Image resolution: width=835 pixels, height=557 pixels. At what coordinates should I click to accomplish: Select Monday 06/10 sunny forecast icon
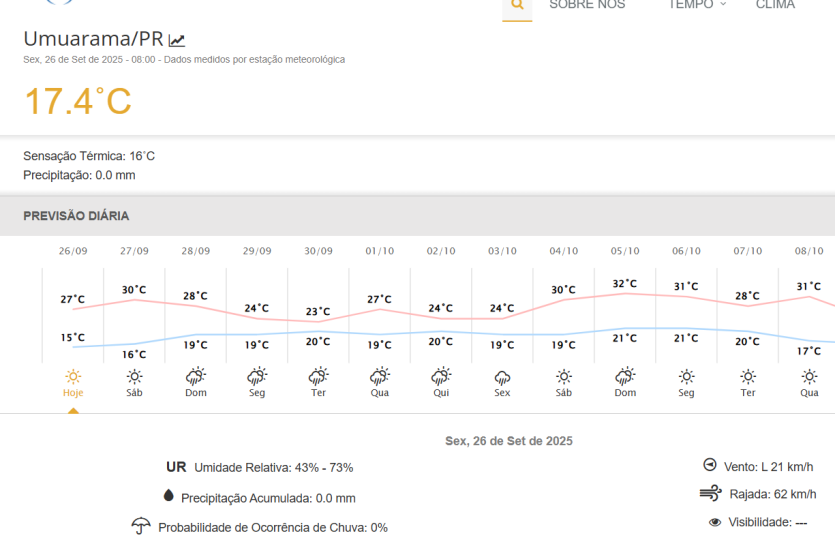pos(686,377)
